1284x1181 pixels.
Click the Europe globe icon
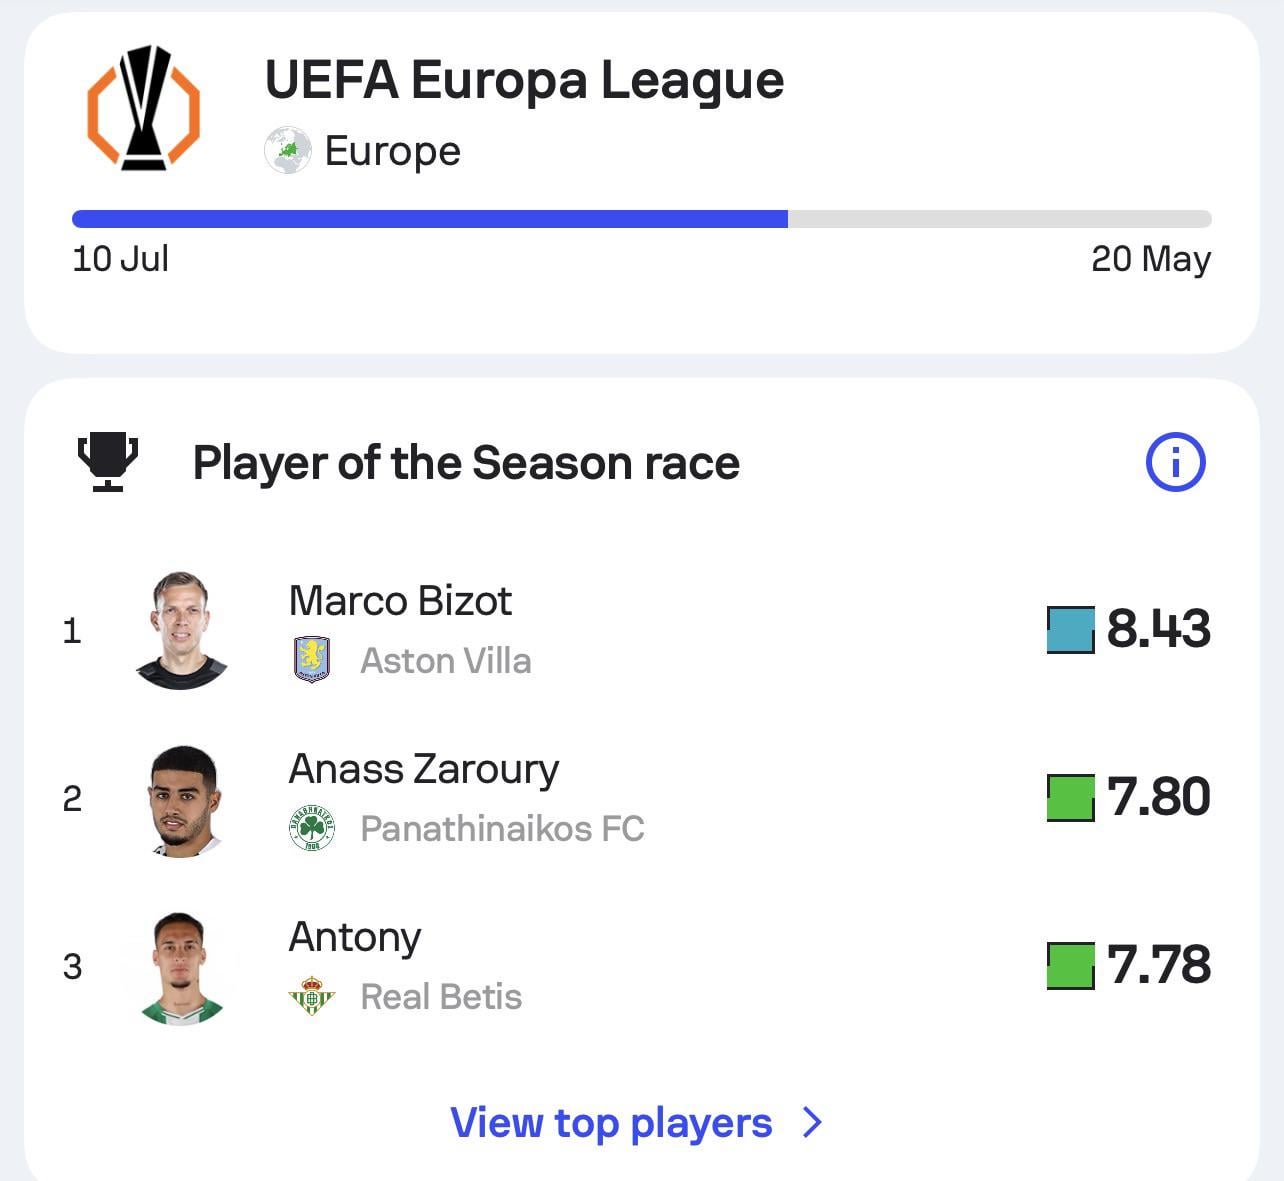287,151
